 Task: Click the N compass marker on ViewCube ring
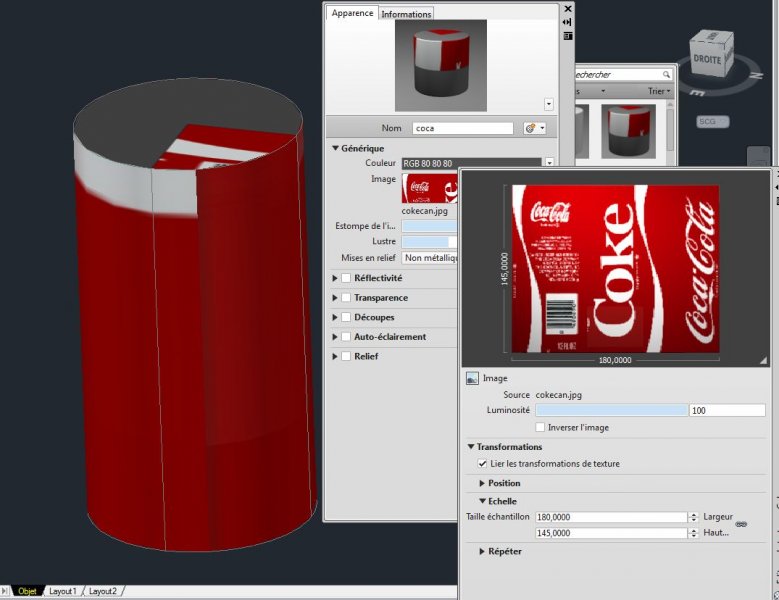756,76
